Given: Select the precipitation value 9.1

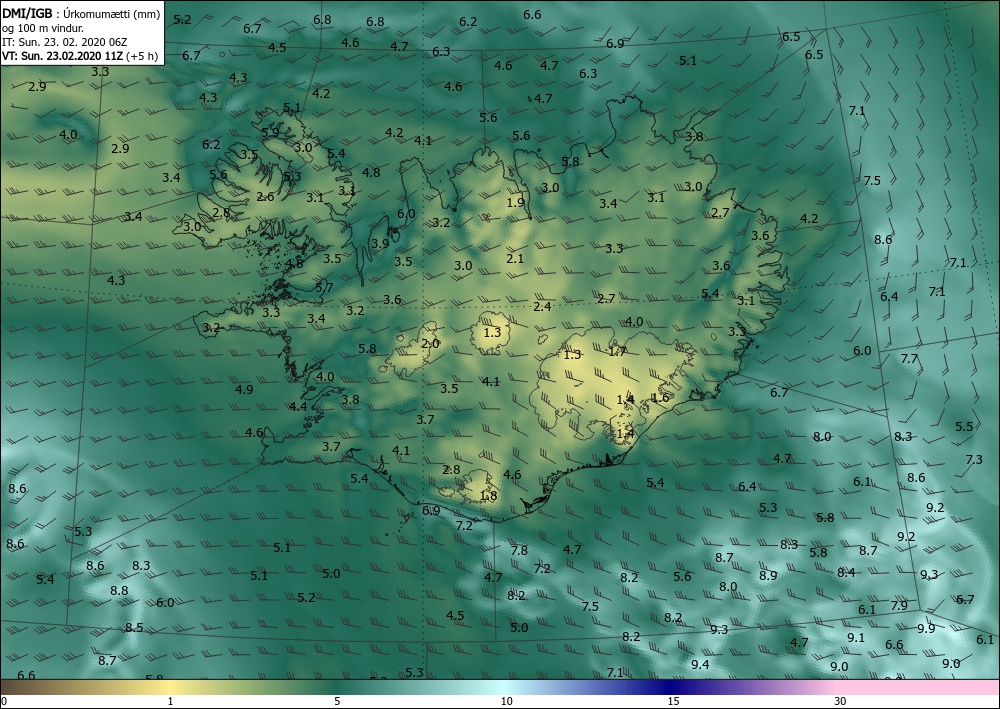Looking at the screenshot, I should click(x=856, y=637).
